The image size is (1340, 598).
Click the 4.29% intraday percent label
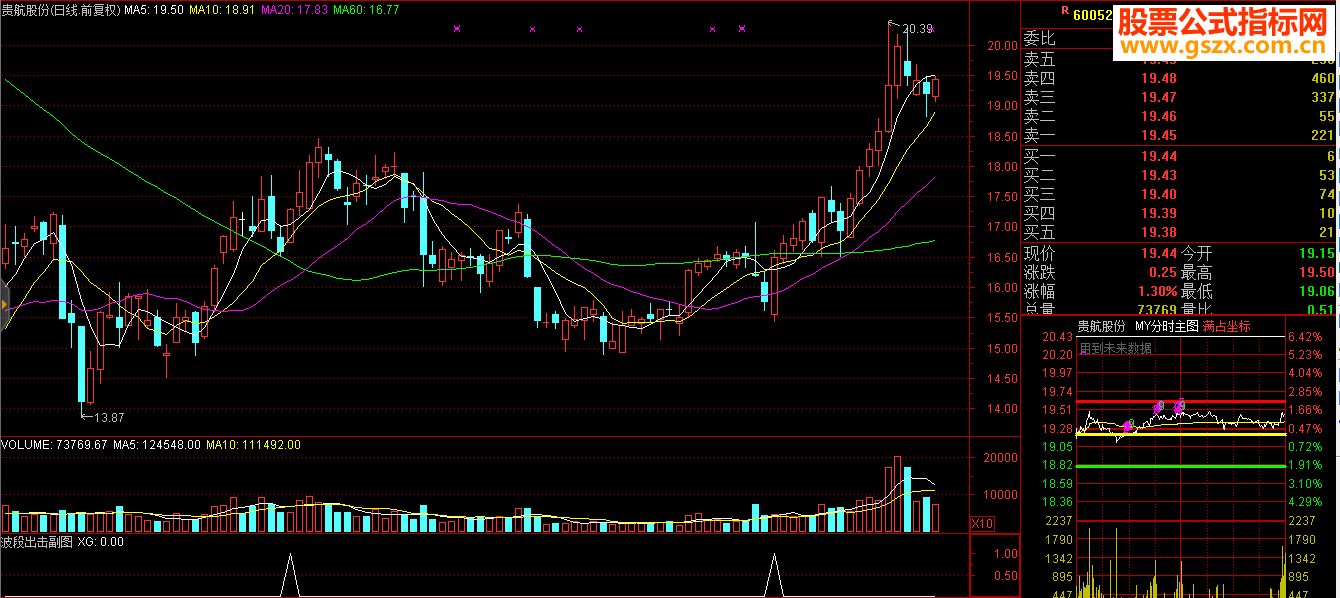click(1305, 502)
